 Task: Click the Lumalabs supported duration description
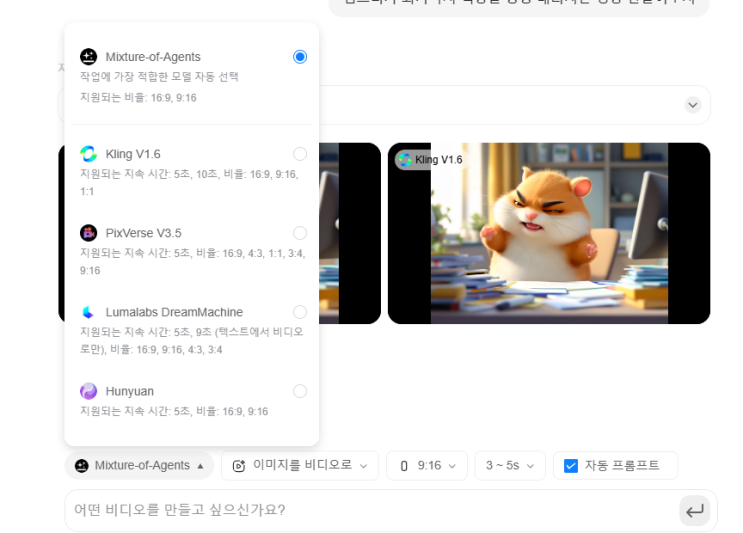coord(191,341)
